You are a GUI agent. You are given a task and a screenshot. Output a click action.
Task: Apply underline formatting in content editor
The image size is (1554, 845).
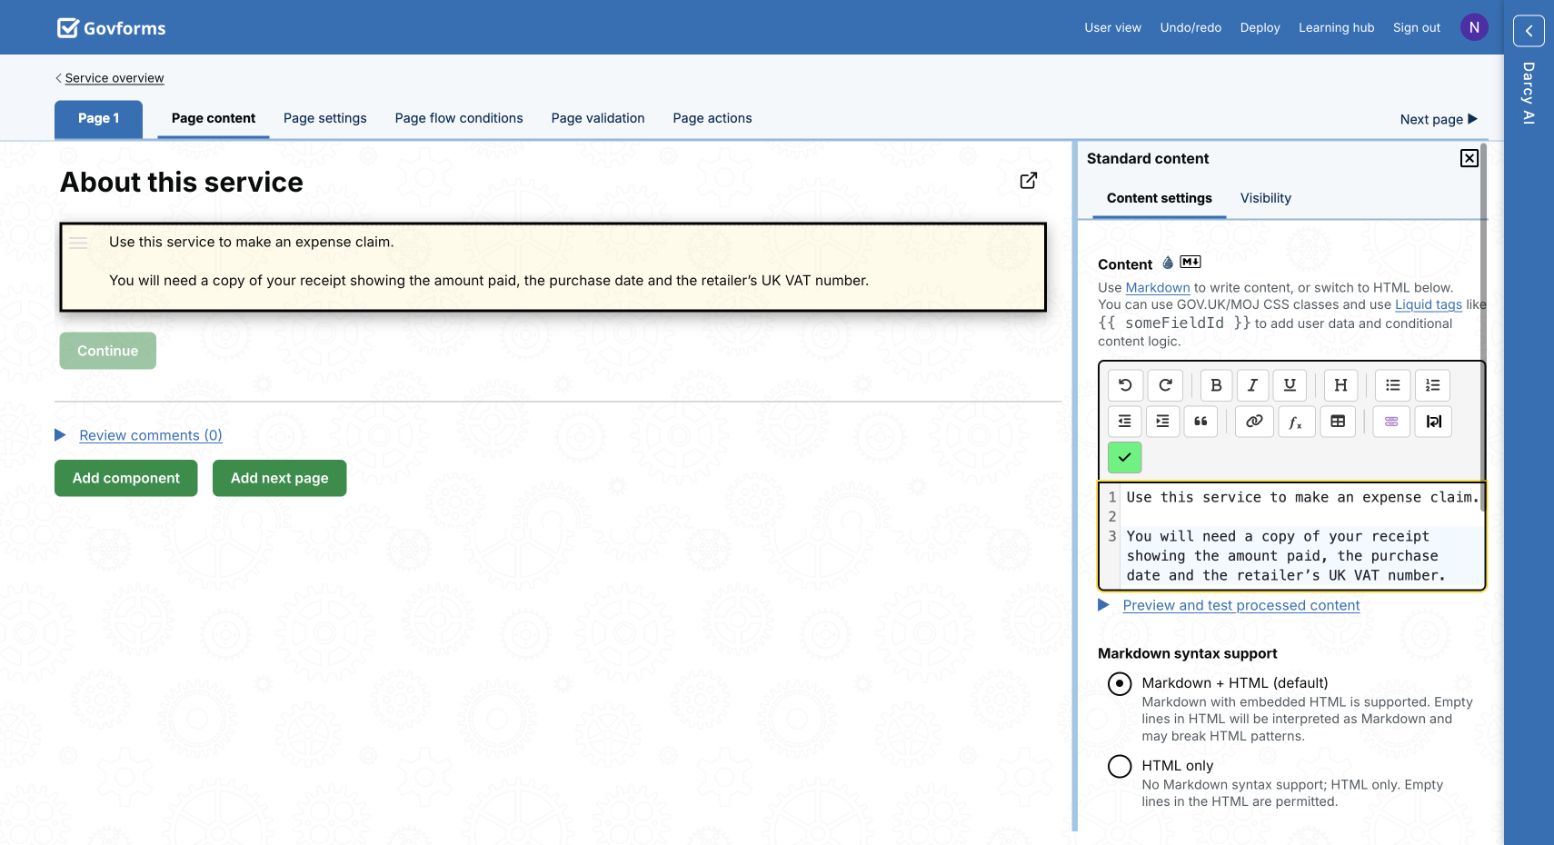pos(1290,385)
